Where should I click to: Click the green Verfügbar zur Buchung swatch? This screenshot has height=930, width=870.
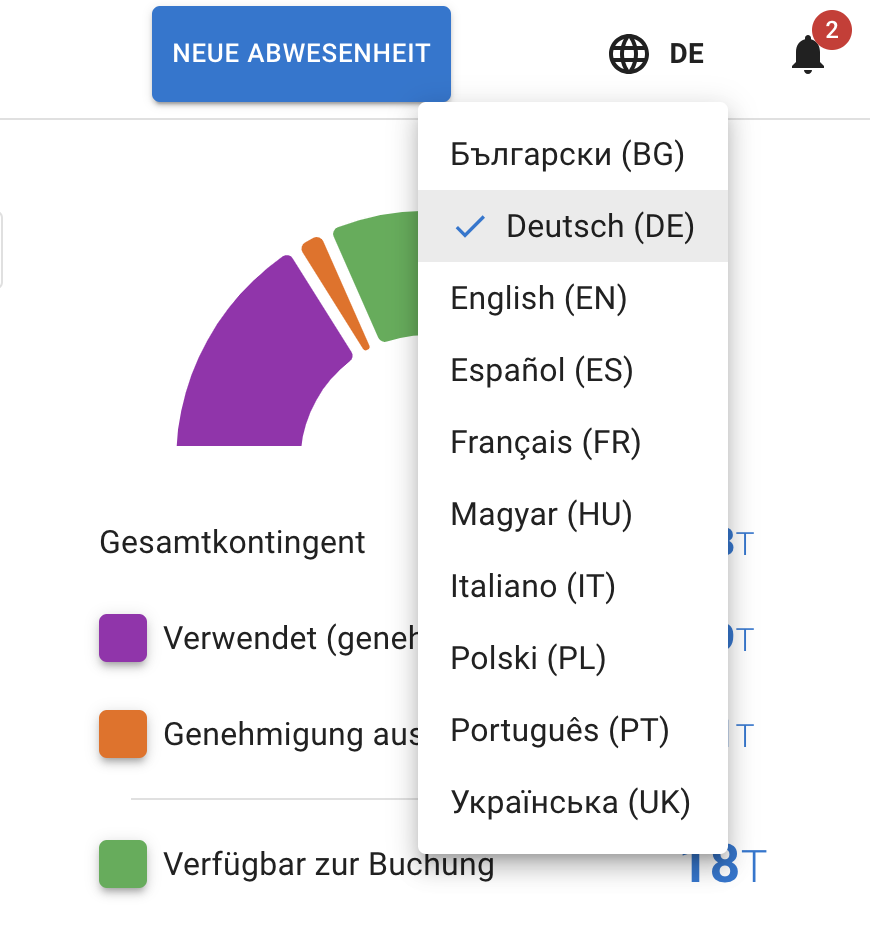coord(122,864)
